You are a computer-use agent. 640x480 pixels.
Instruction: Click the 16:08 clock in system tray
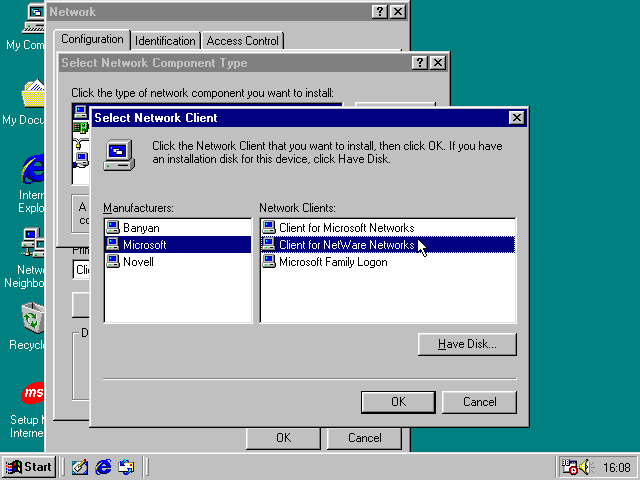pos(617,467)
